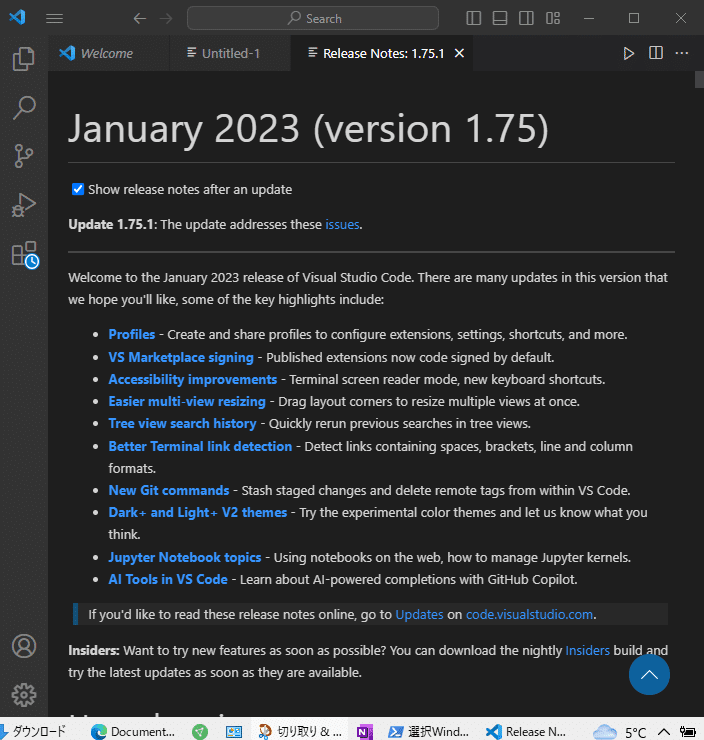Image resolution: width=704 pixels, height=740 pixels.
Task: Open the ダウンロード taskbar item
Action: pyautogui.click(x=33, y=732)
